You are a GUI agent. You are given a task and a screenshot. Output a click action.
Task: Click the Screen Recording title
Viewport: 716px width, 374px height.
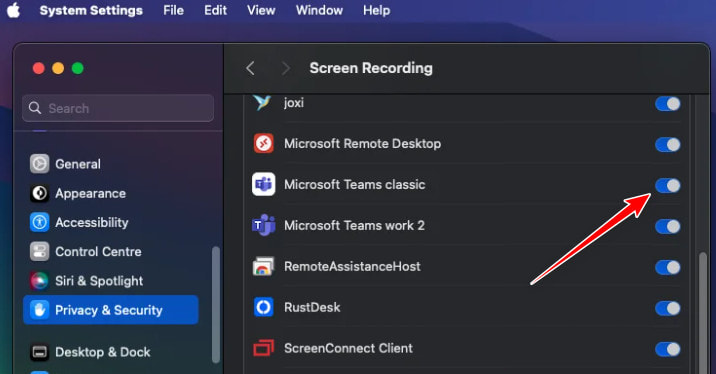coord(371,68)
